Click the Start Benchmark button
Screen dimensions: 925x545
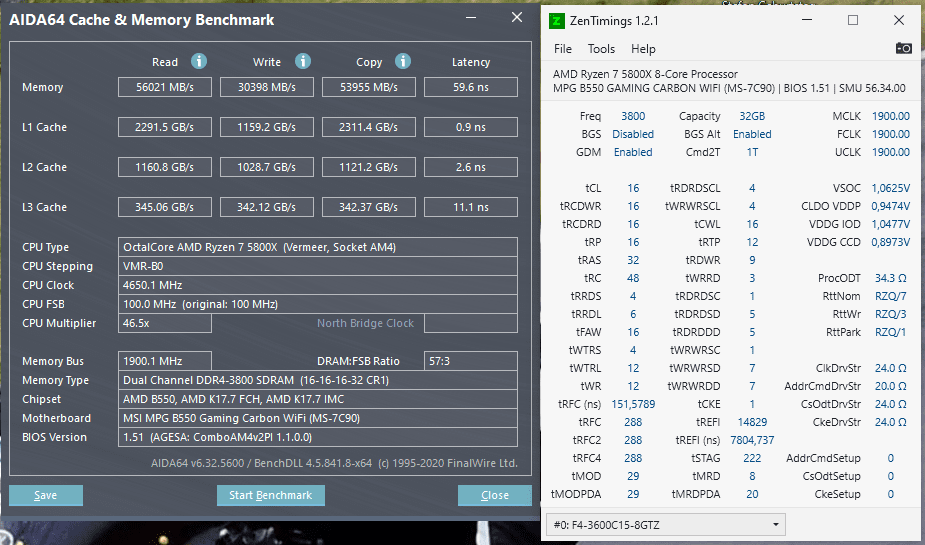point(271,495)
